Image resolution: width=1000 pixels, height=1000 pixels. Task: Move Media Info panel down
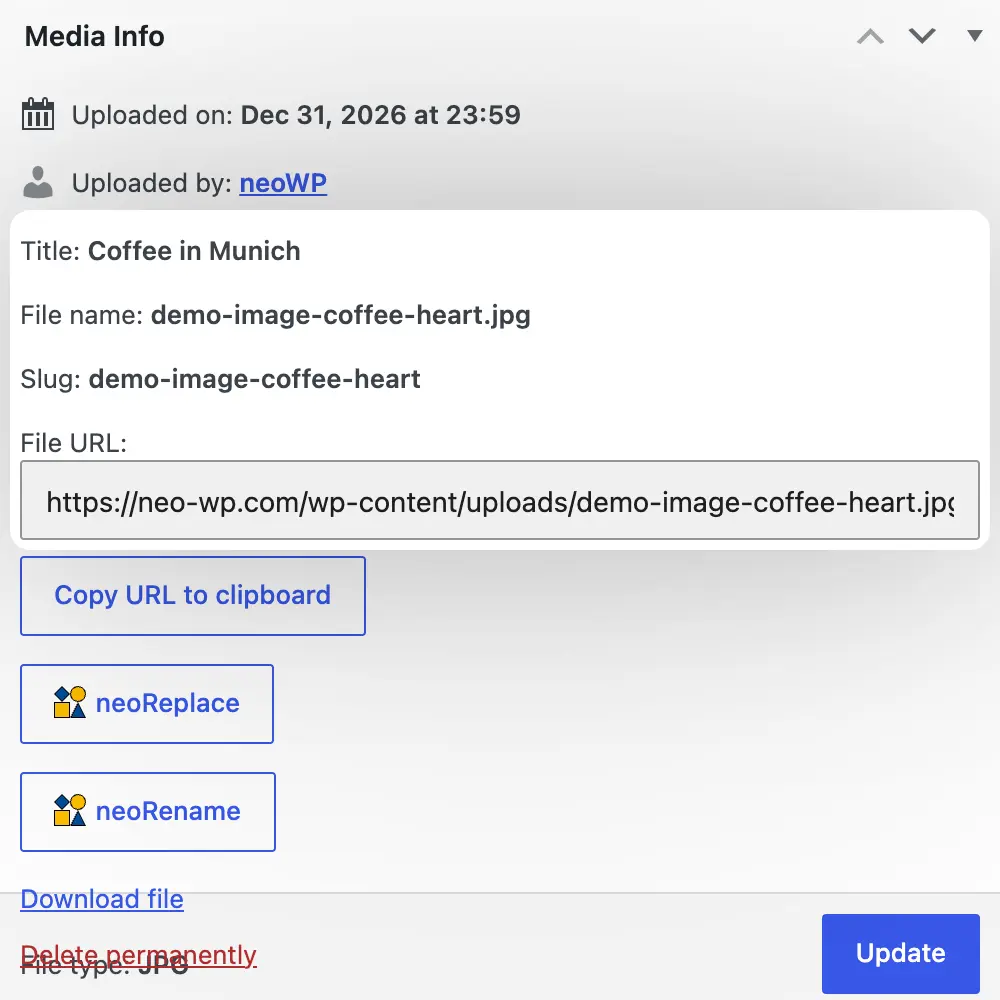(922, 36)
